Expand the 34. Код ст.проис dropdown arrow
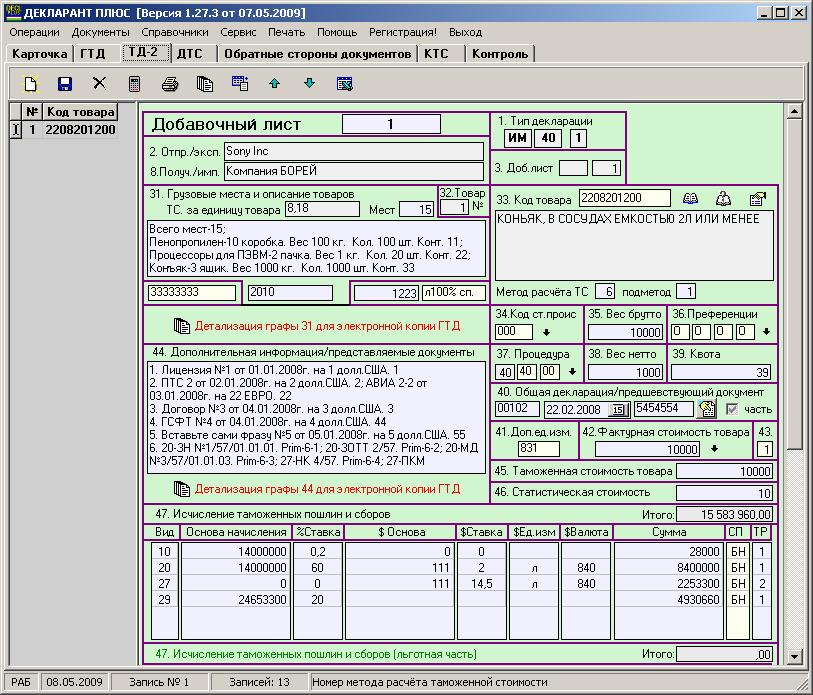The height and width of the screenshot is (695, 813). [546, 332]
